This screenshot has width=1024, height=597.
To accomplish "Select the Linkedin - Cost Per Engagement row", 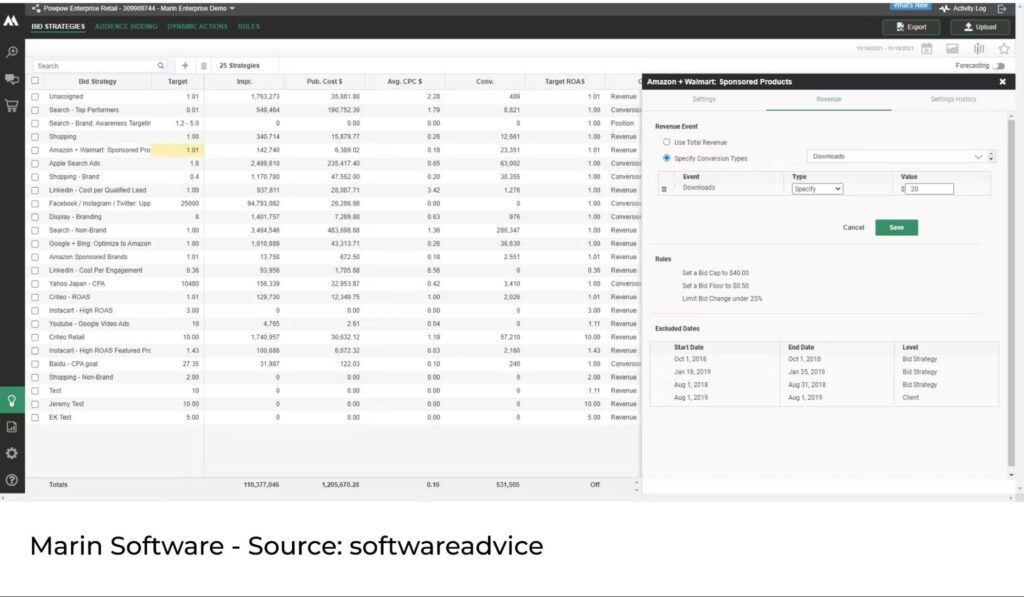I will click(335, 270).
